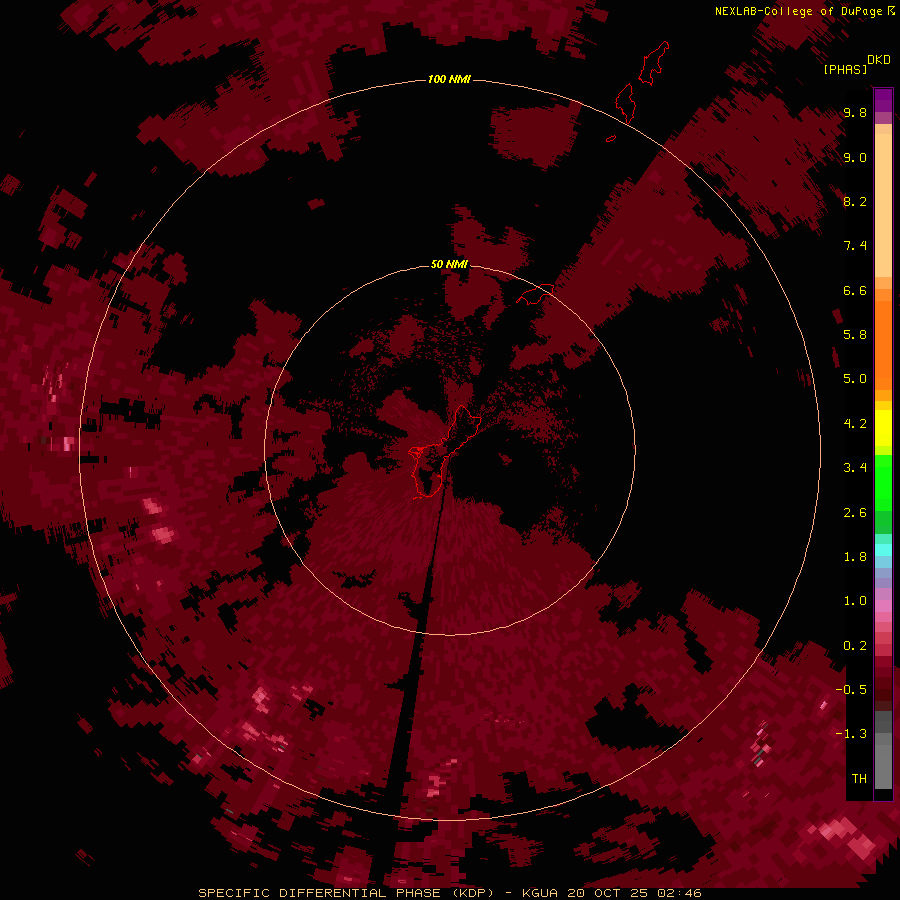Click the 8.2 value on color scale
Image resolution: width=900 pixels, height=900 pixels.
point(855,202)
